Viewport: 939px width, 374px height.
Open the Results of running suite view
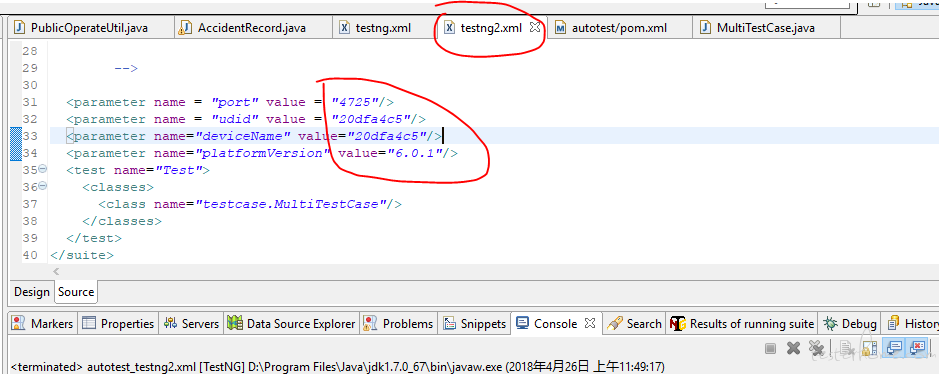tap(743, 324)
